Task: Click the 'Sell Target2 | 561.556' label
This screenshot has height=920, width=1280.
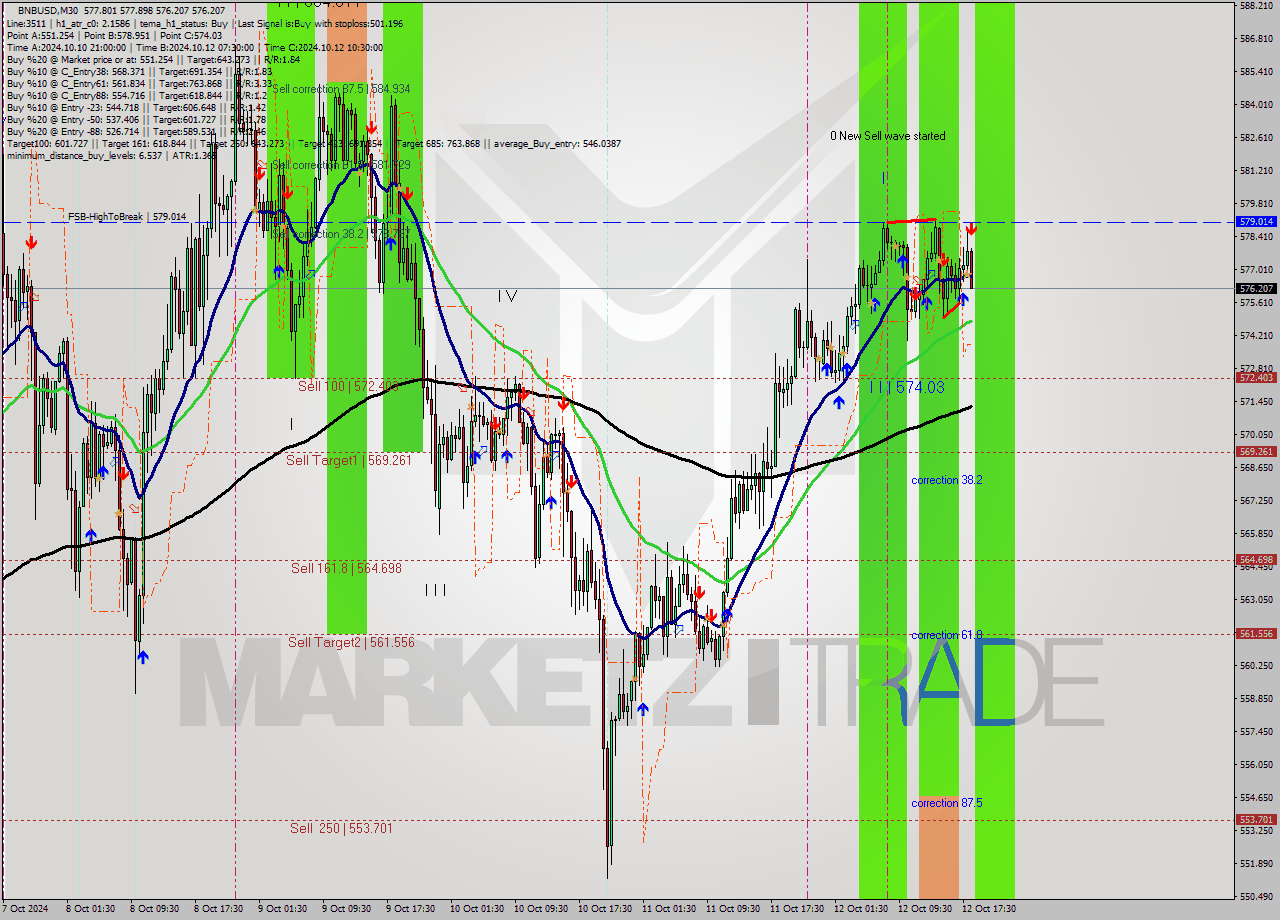Action: tap(351, 642)
